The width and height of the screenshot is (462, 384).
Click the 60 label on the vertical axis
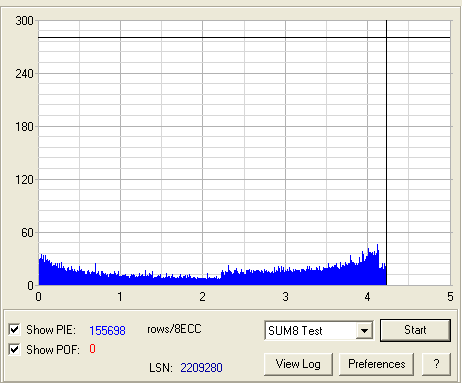(x=28, y=233)
